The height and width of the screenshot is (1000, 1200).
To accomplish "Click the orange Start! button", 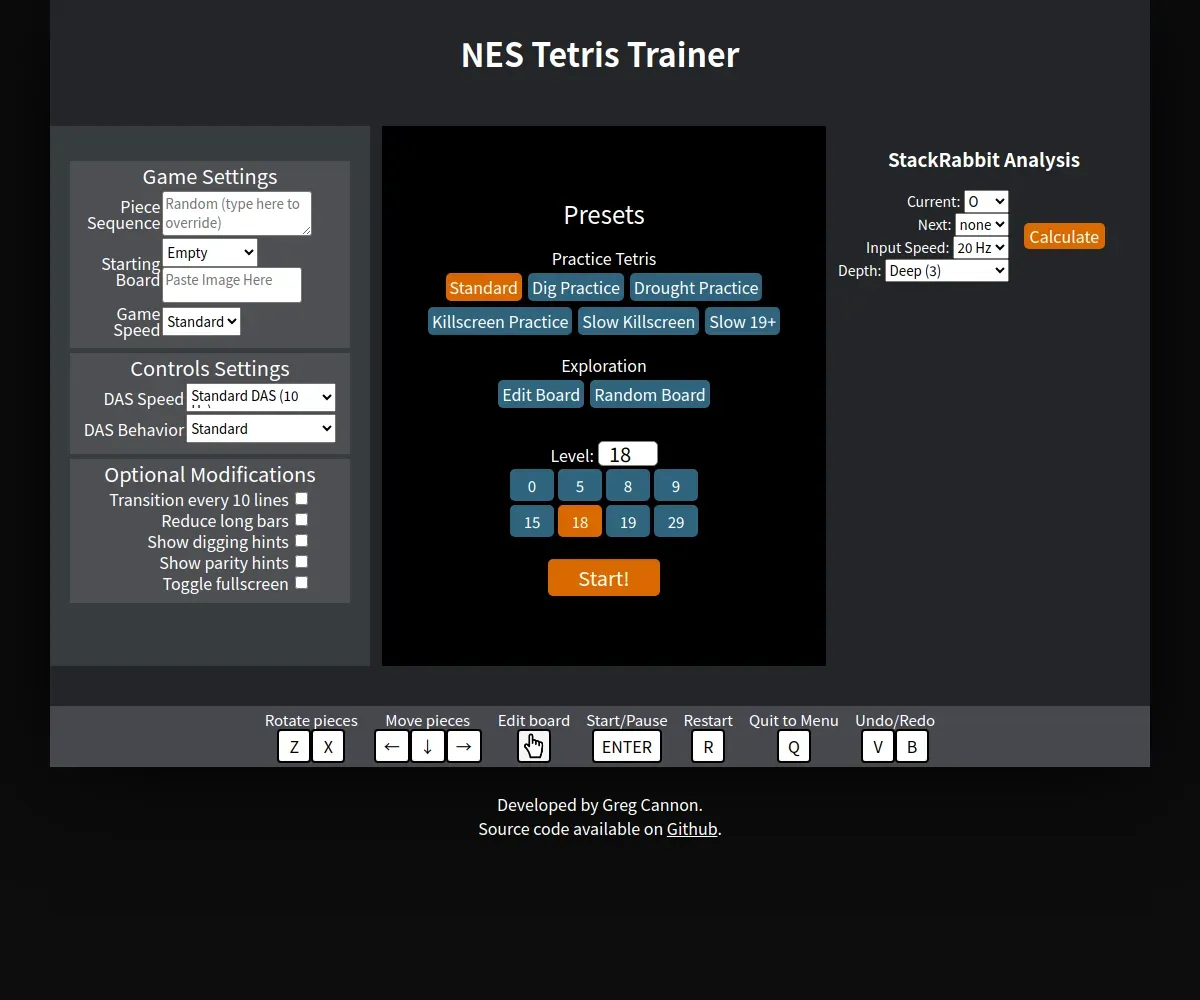I will point(604,578).
